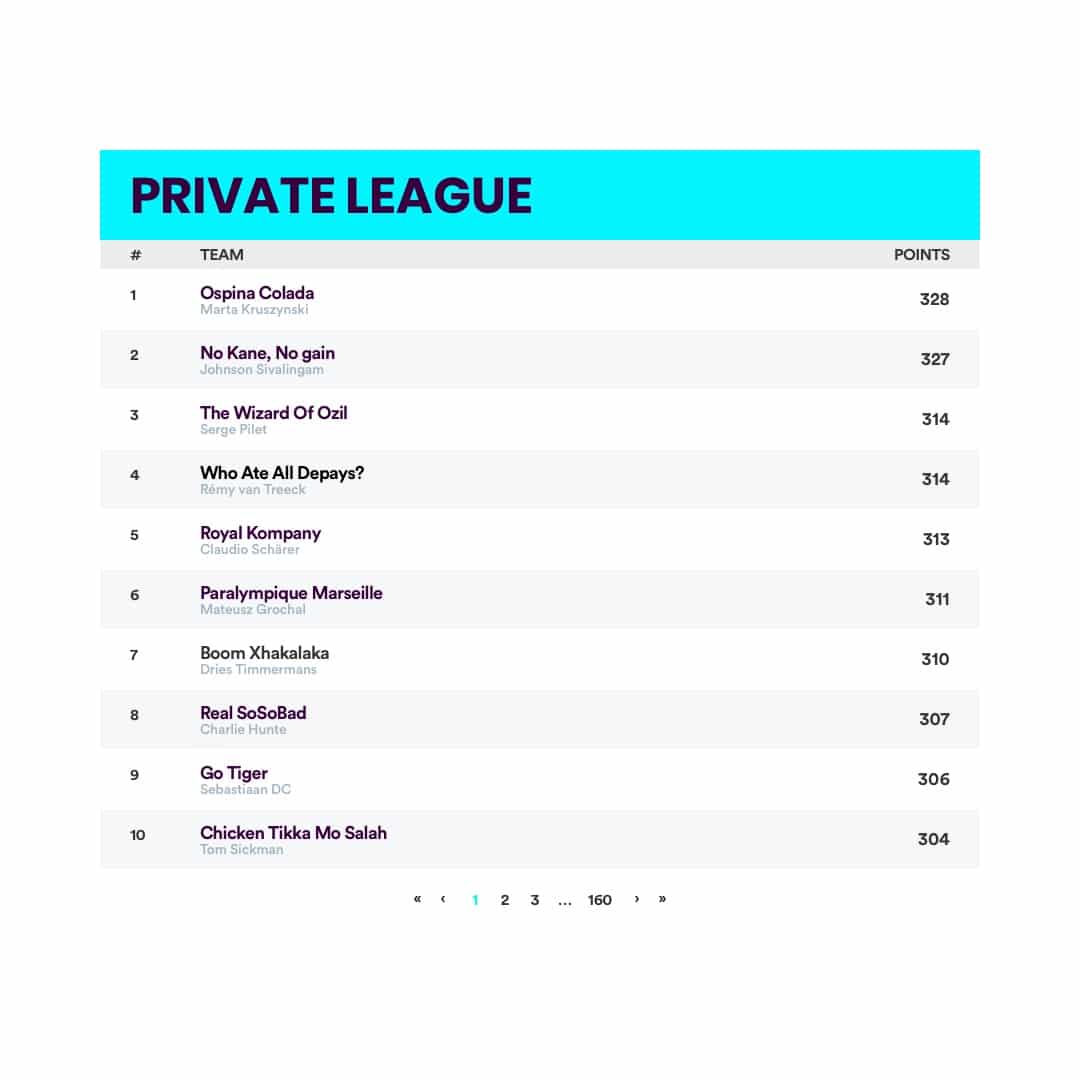1080x1080 pixels.
Task: Open the Royal Kompany team
Action: tap(260, 533)
